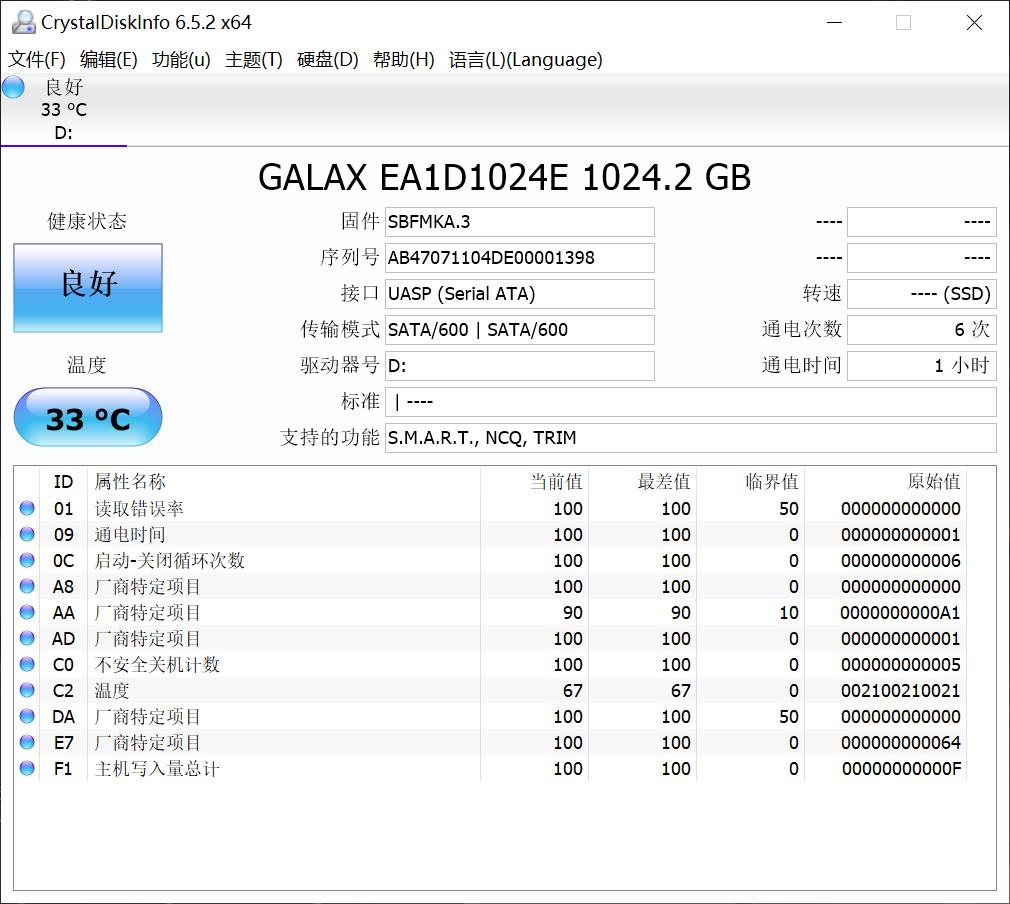Image resolution: width=1010 pixels, height=904 pixels.
Task: Select the status dot next to 温度 attribute C2
Action: (26, 690)
